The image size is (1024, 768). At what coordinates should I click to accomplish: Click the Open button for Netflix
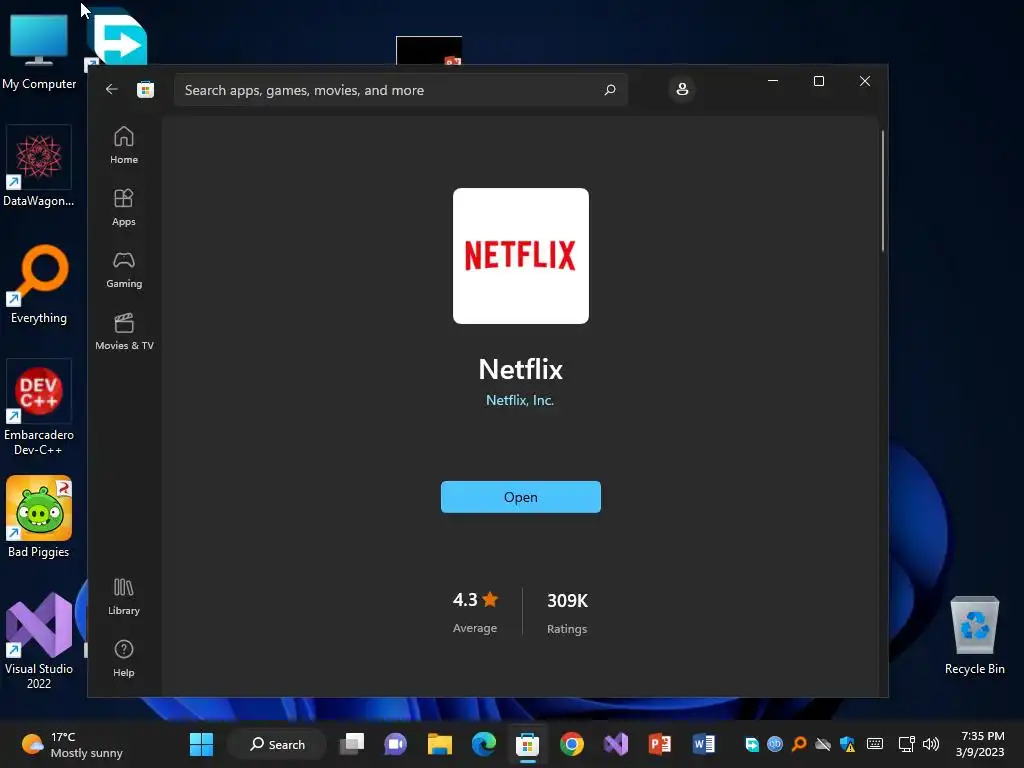click(520, 497)
